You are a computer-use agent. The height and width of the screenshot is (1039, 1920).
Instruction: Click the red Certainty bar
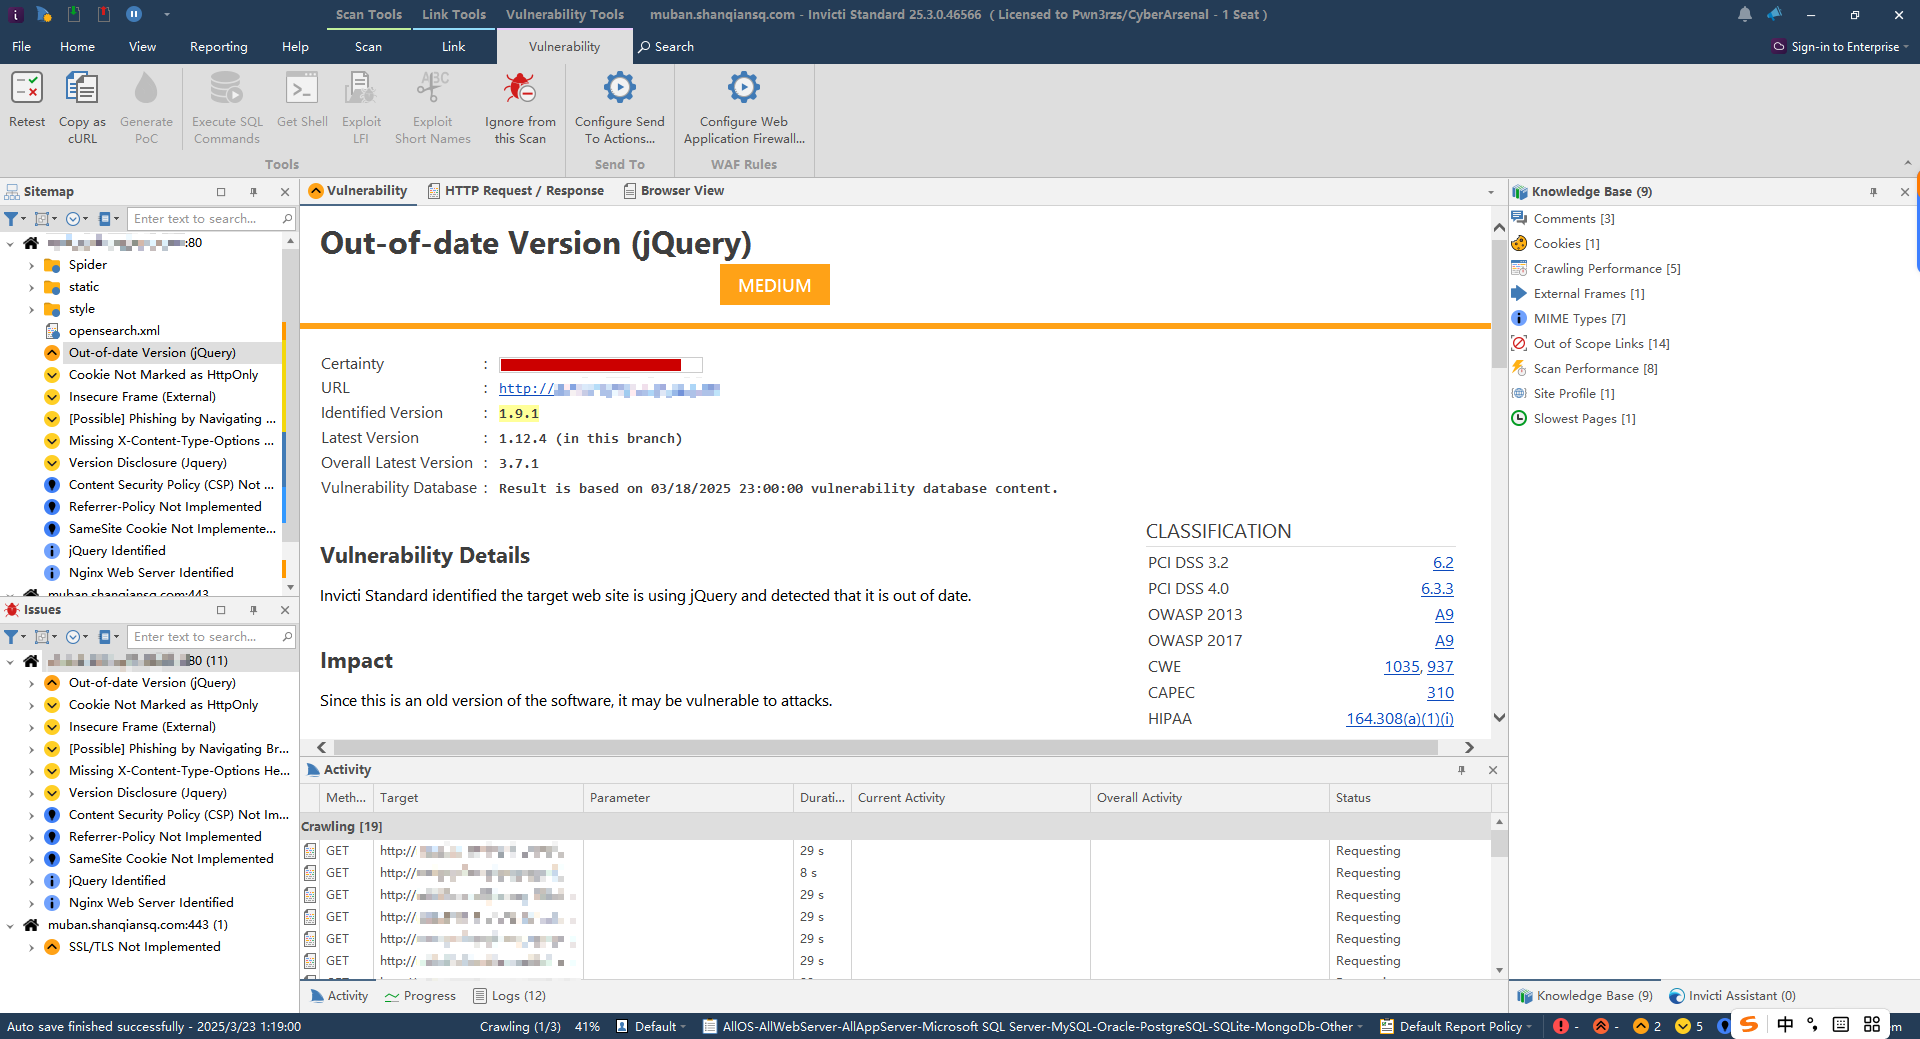point(590,365)
